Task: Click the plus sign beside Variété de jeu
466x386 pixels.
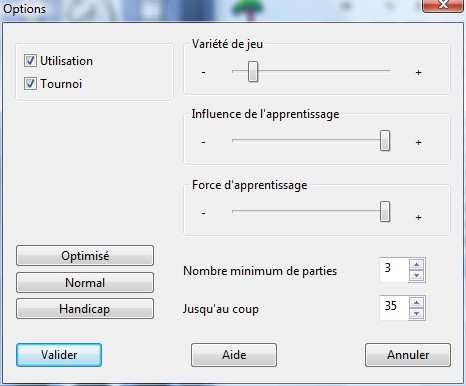Action: pos(419,72)
